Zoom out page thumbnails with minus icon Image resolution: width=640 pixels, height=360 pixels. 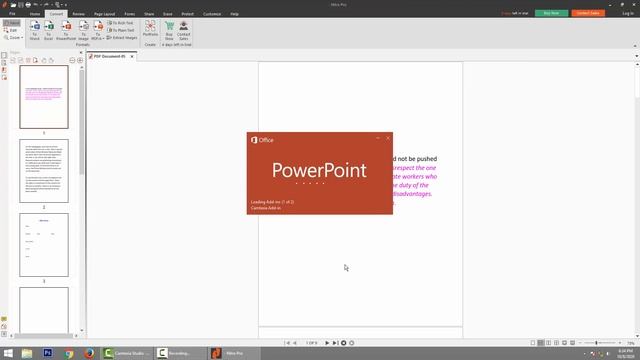[72, 60]
